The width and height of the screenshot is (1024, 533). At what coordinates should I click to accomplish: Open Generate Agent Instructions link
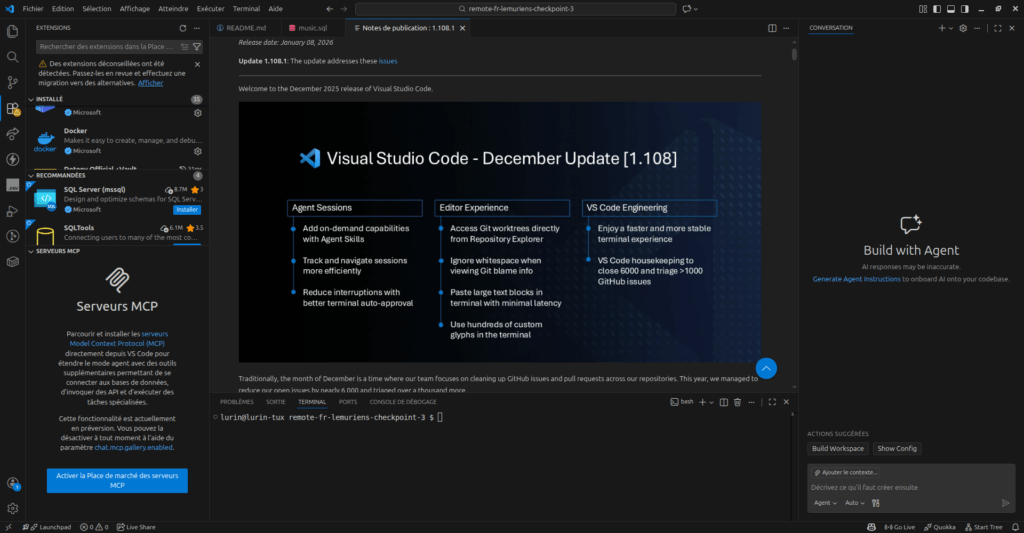(x=856, y=280)
